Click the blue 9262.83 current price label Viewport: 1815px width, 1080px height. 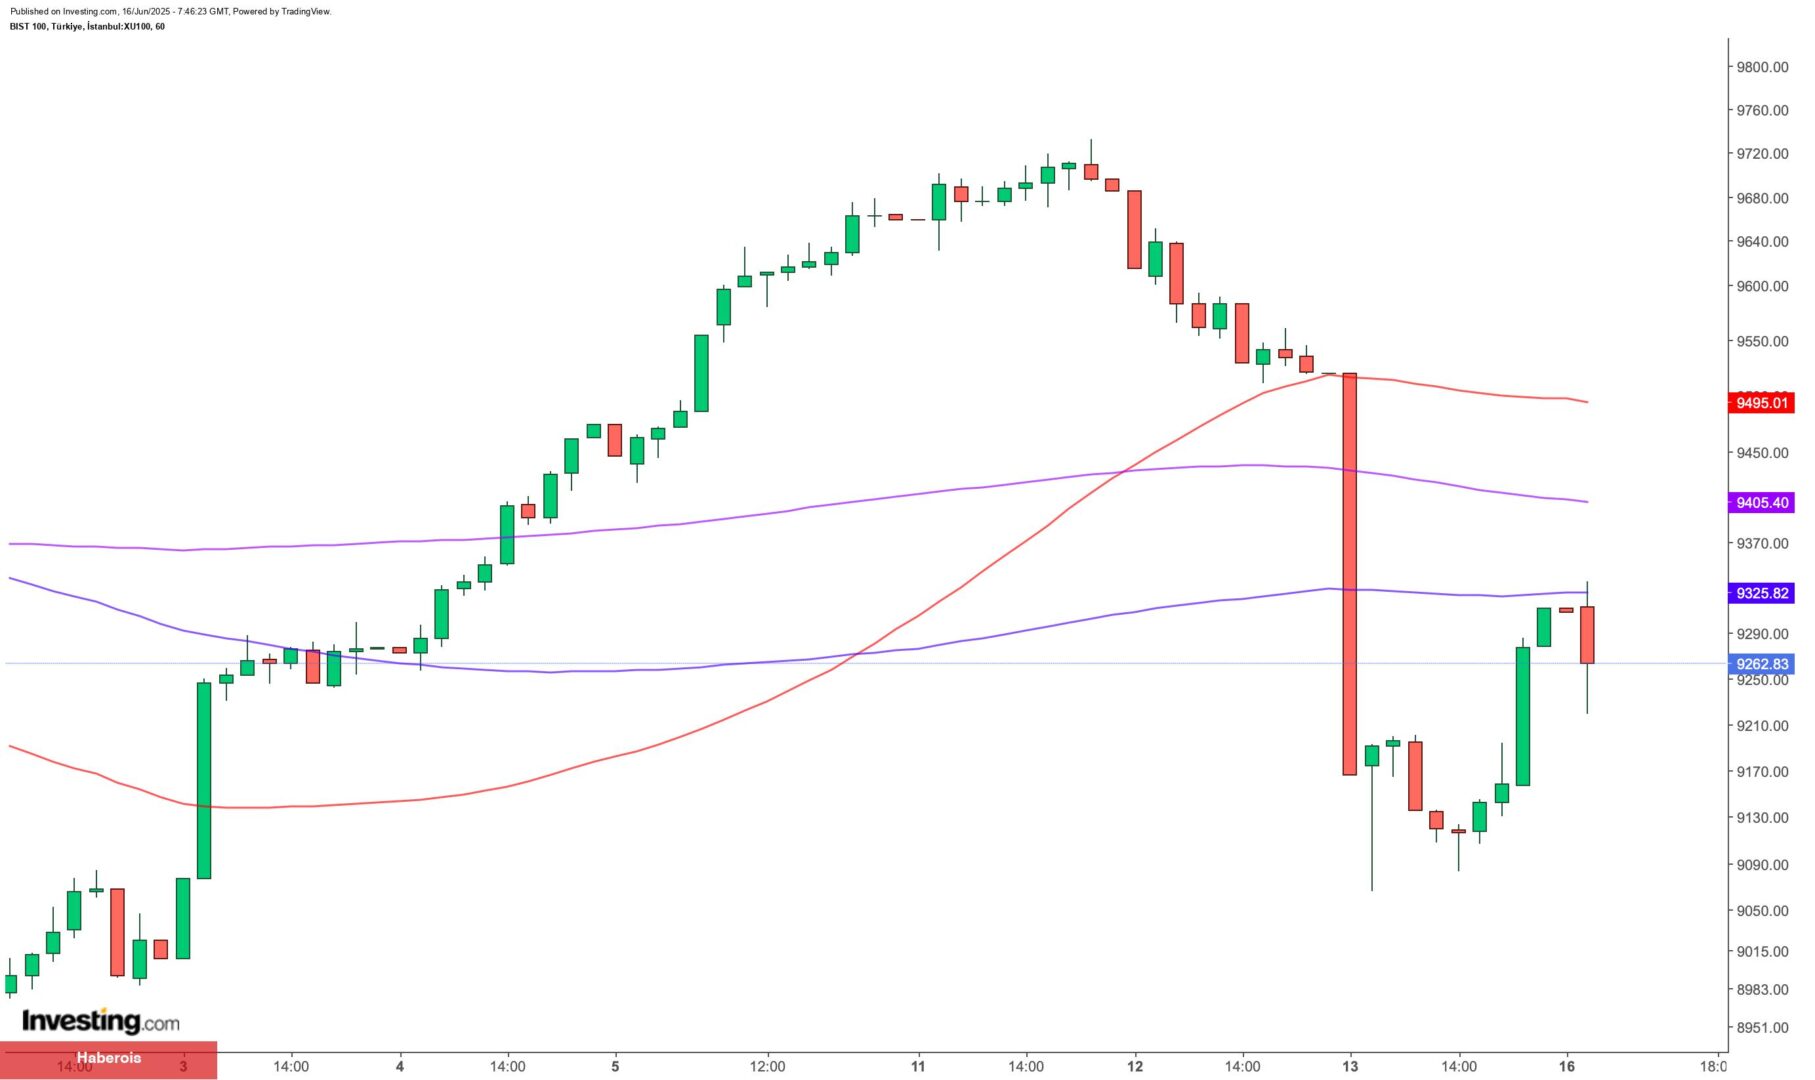(1761, 664)
